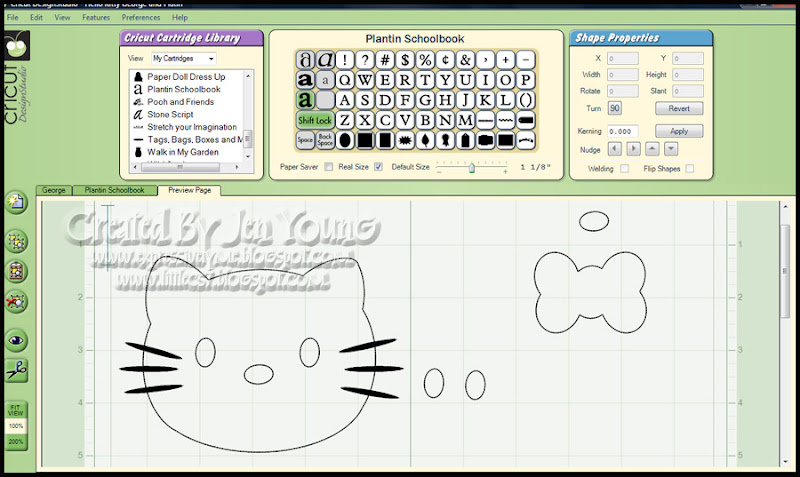The image size is (800, 477).
Task: Switch to the Plantin Schoolbook tab
Action: (115, 190)
